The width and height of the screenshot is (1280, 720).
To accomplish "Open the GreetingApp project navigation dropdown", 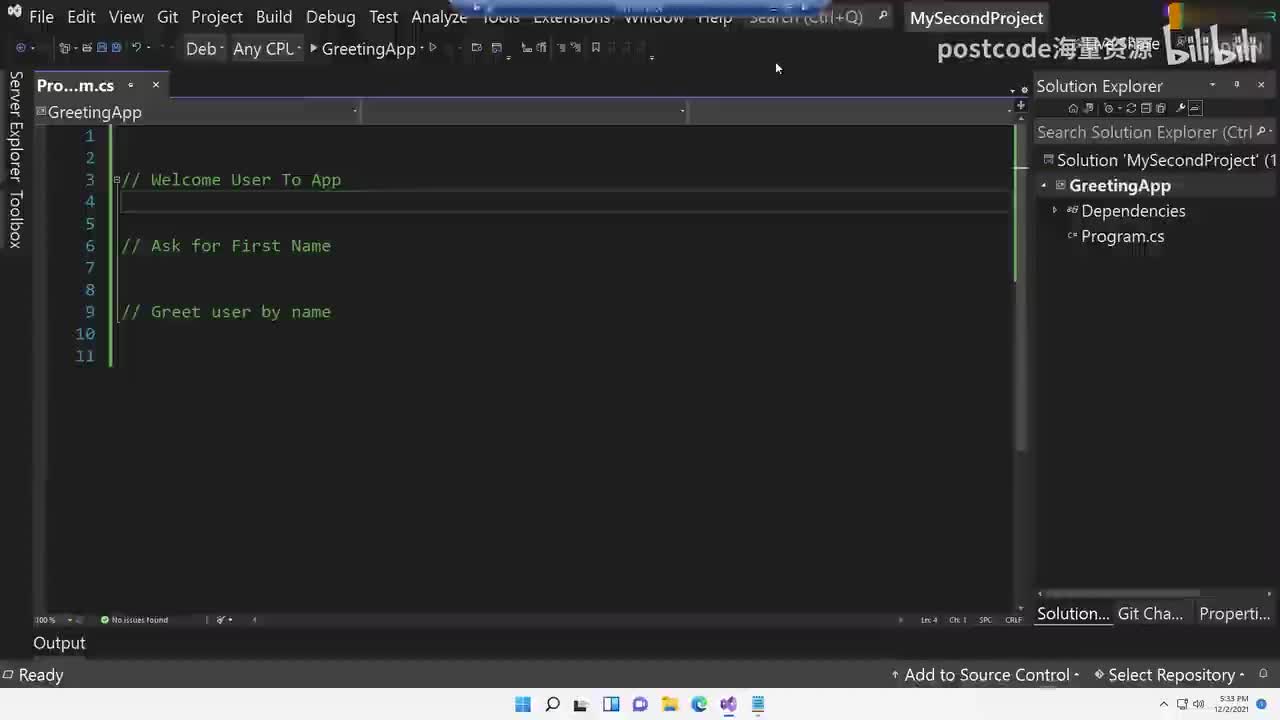I will click(198, 112).
